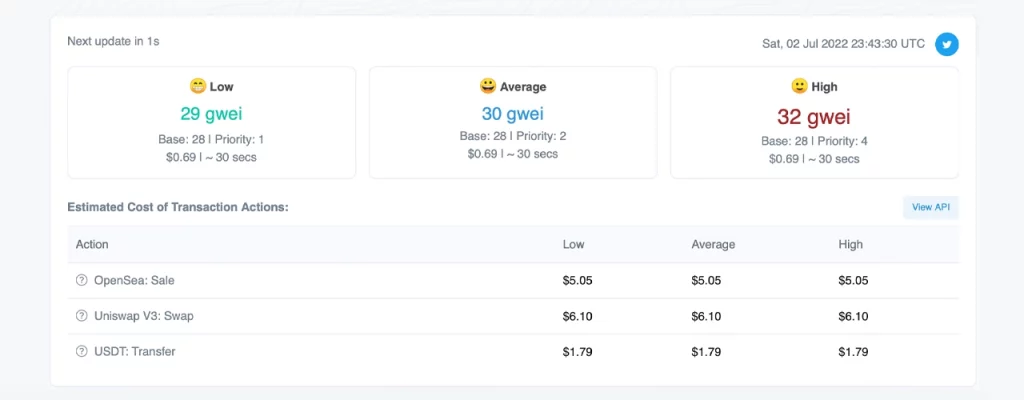This screenshot has width=1024, height=400.
Task: Click the grinning emoji beside Low
Action: coord(198,86)
